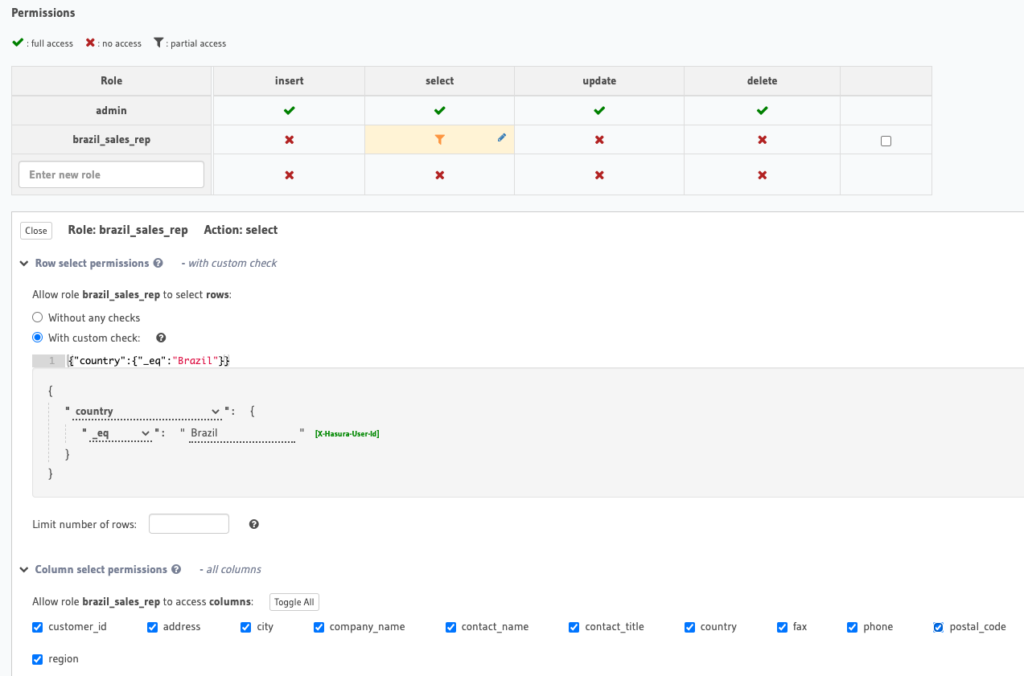Select the Without any checks radio button
The image size is (1024, 676).
click(37, 316)
